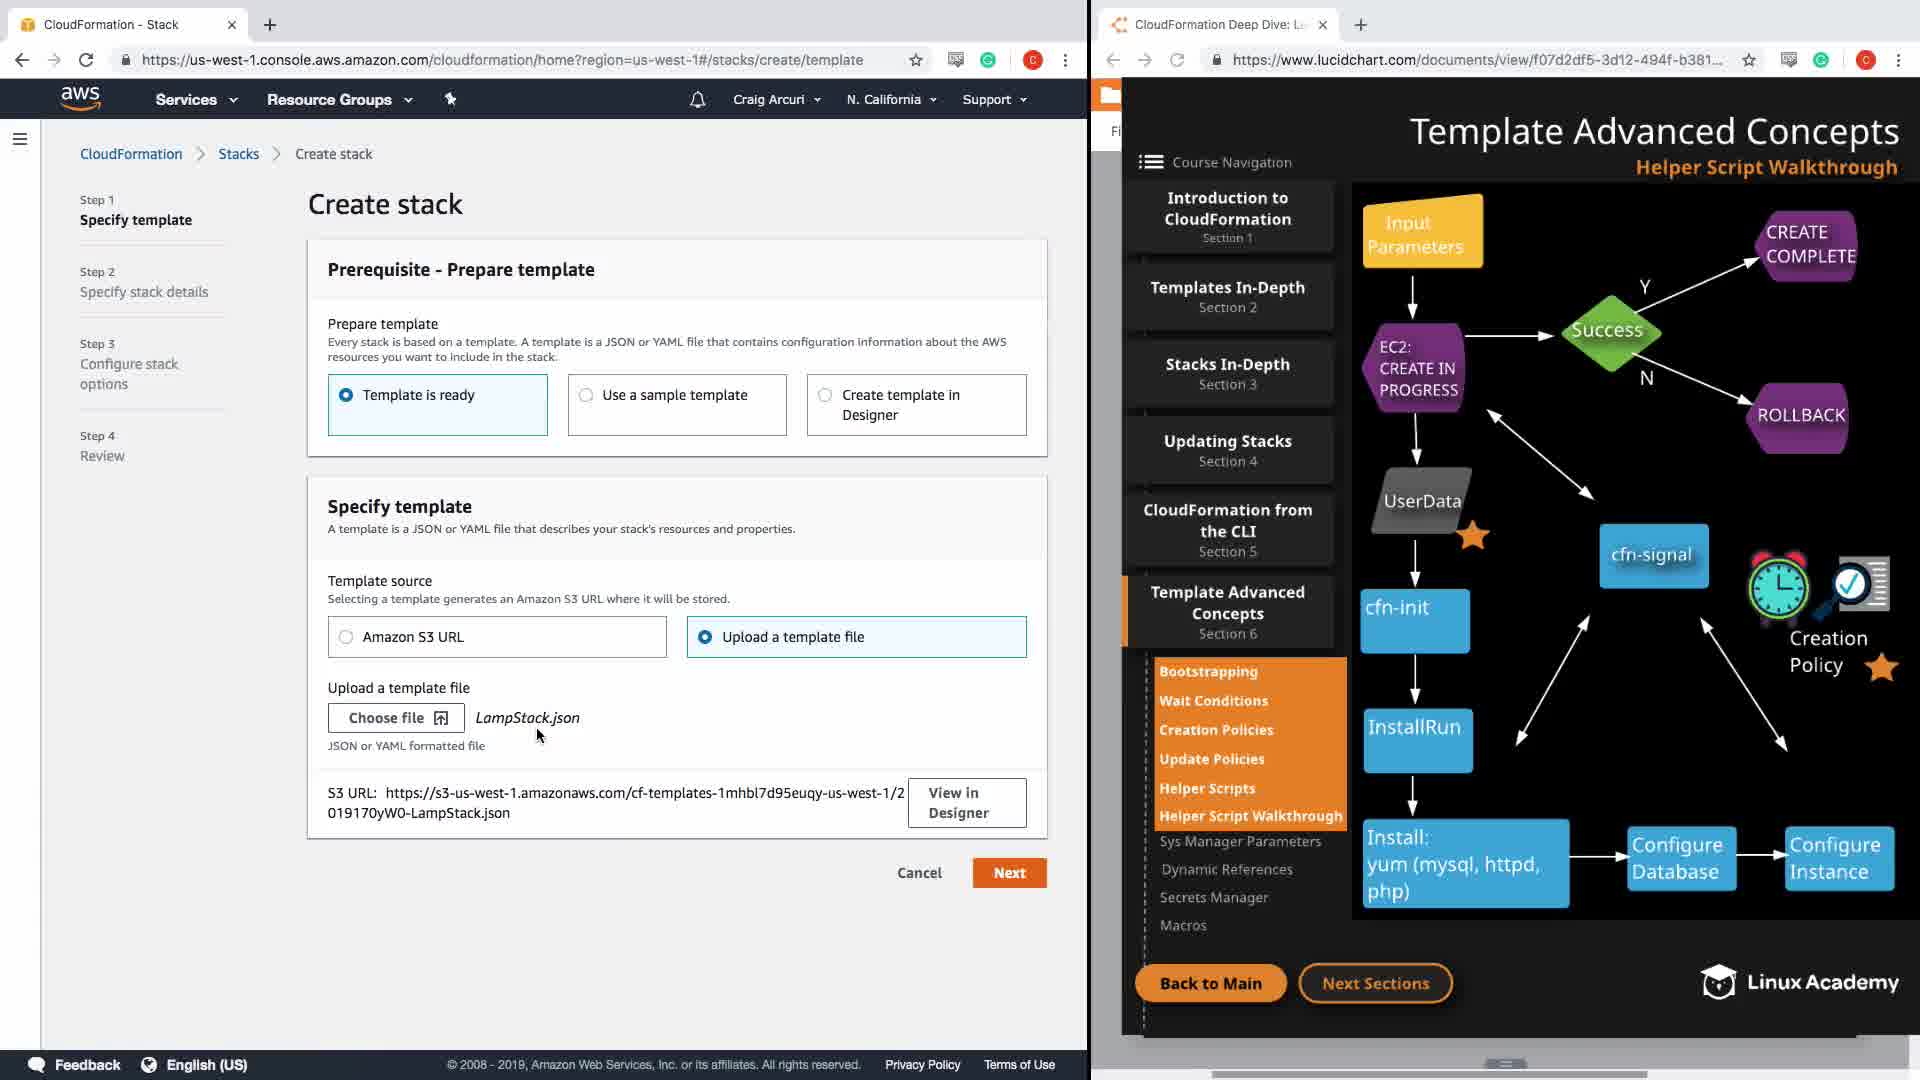The image size is (1920, 1080).
Task: Open the AWS notifications bell
Action: click(x=698, y=99)
